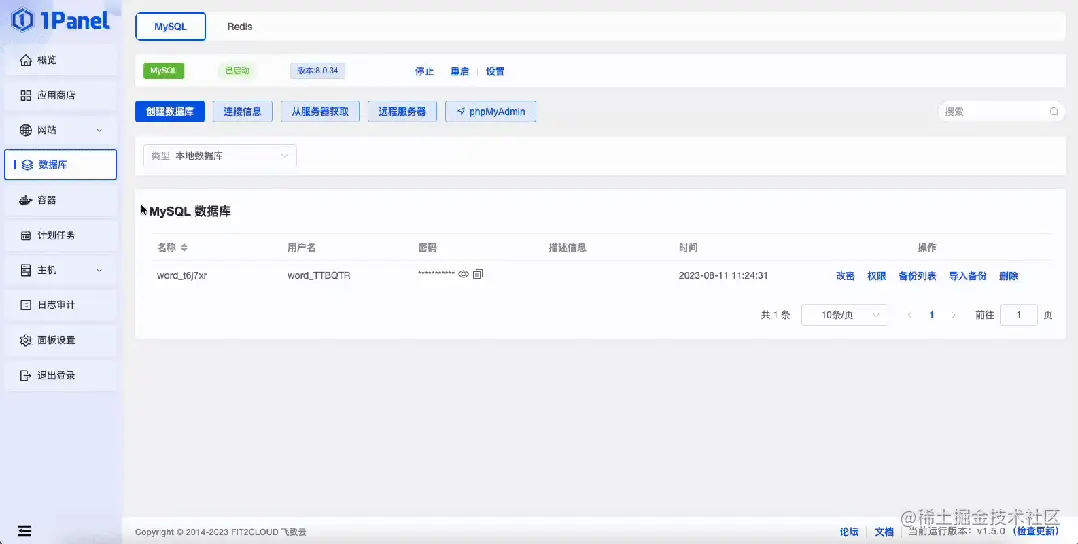
Task: Open MySQL 设置 settings
Action: (495, 72)
